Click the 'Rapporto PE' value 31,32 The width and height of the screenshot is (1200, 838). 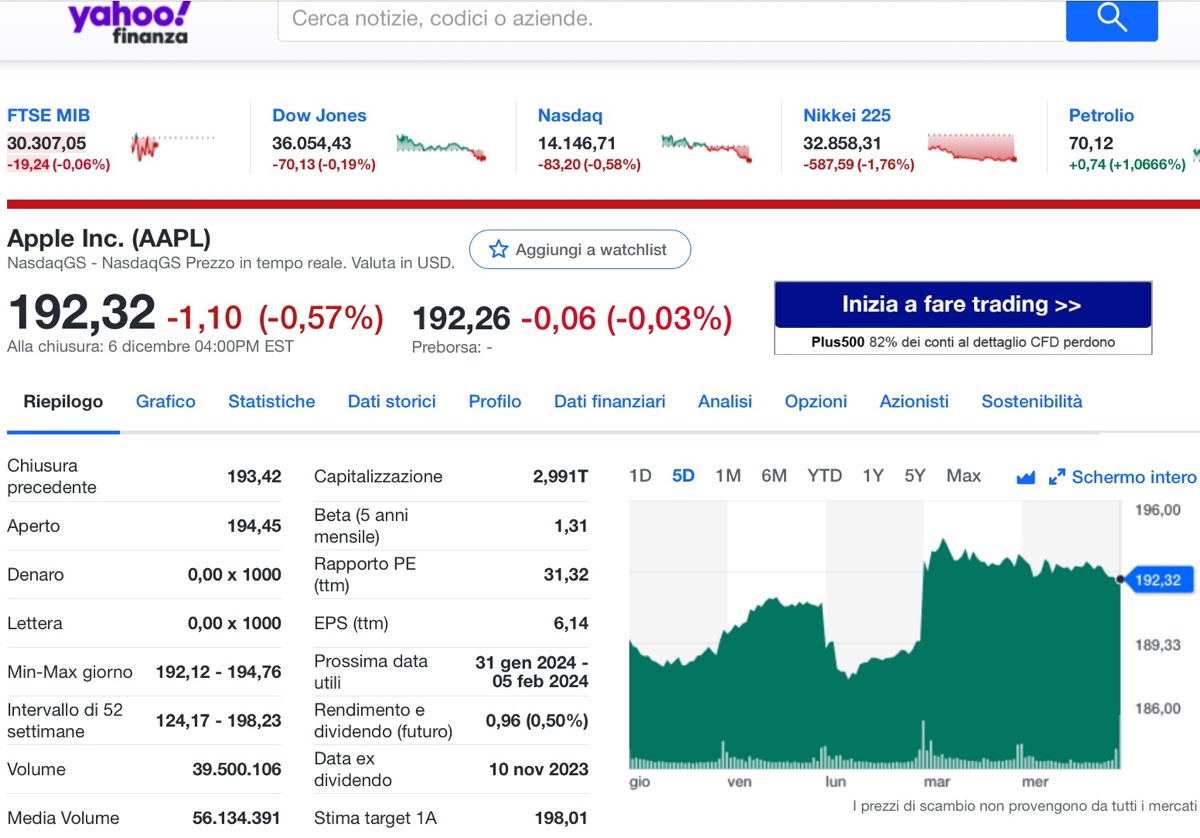(566, 575)
